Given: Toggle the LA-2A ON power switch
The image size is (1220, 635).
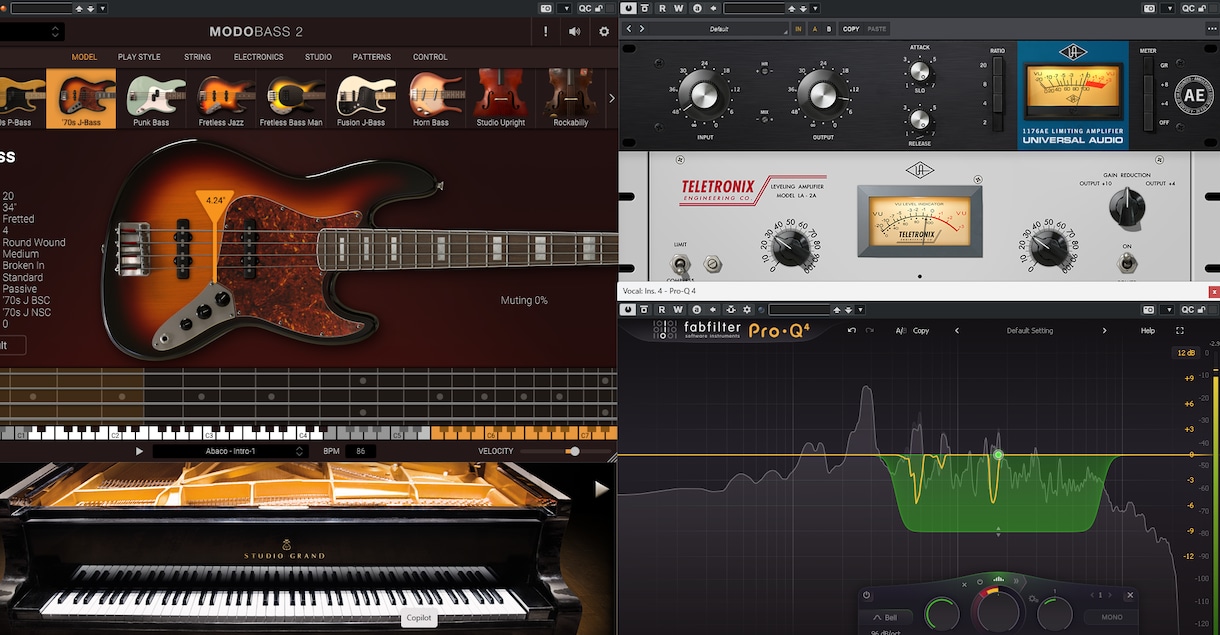Looking at the screenshot, I should pos(1127,262).
